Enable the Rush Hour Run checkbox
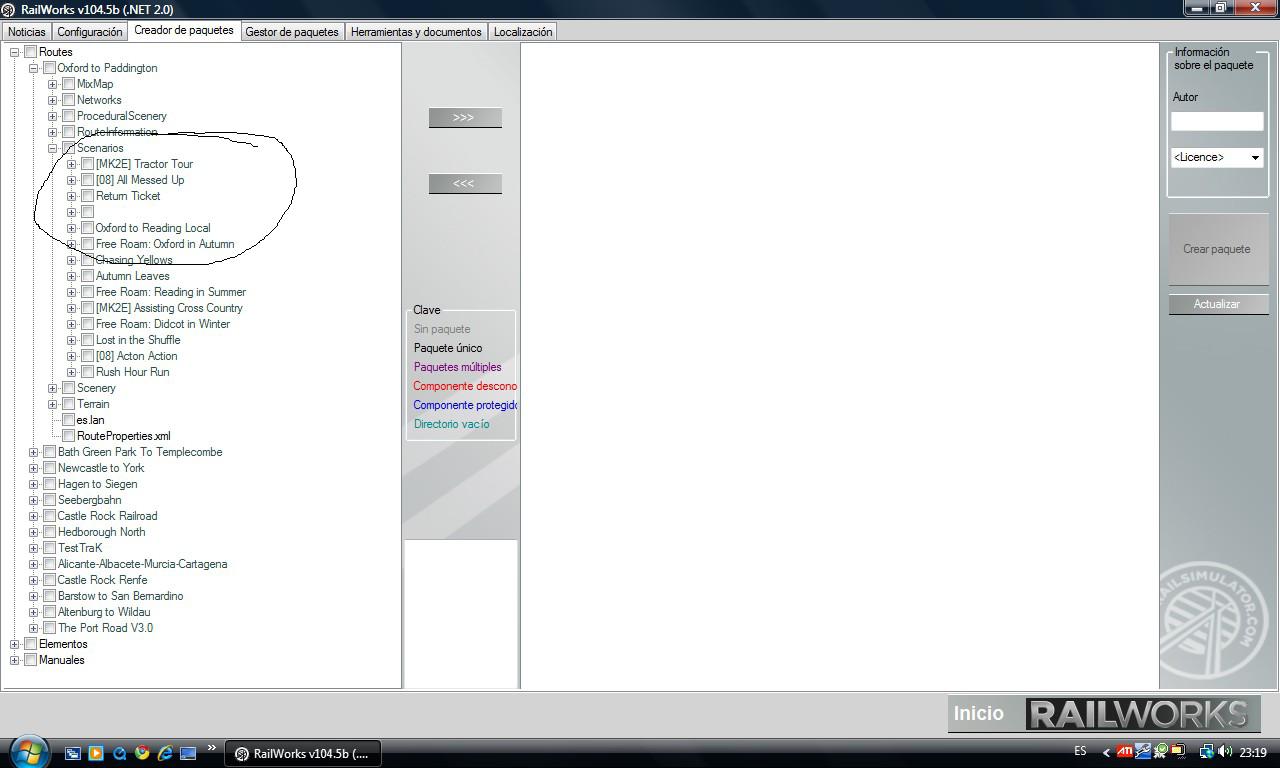The width and height of the screenshot is (1280, 768). (x=88, y=372)
